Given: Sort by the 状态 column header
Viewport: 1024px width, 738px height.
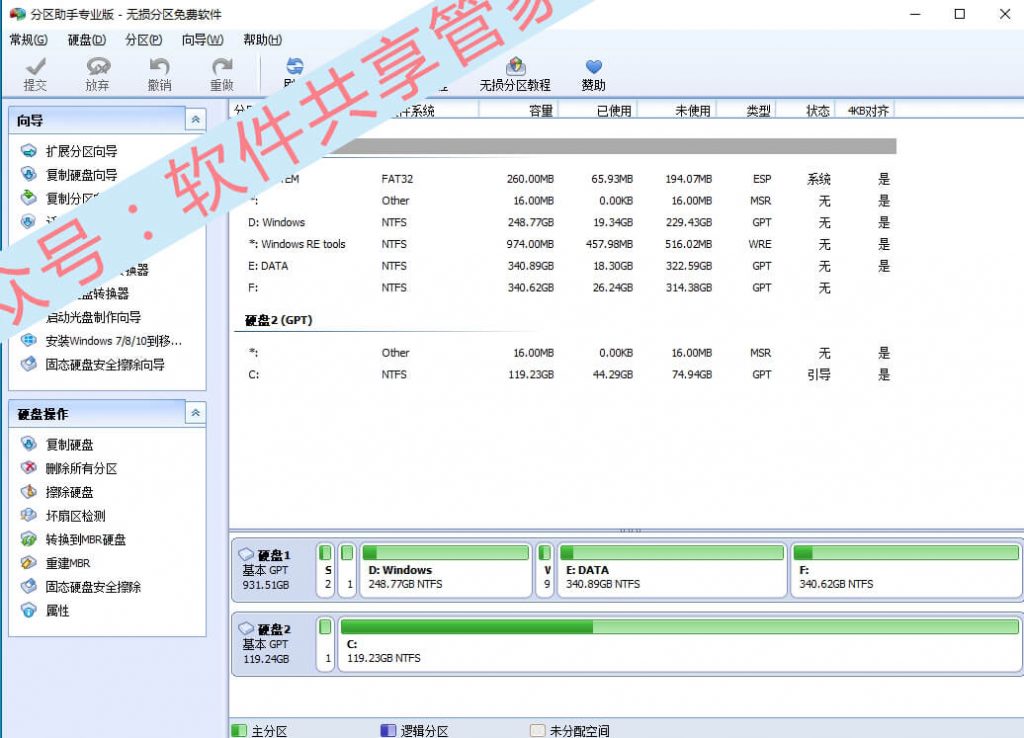Looking at the screenshot, I should tap(807, 110).
